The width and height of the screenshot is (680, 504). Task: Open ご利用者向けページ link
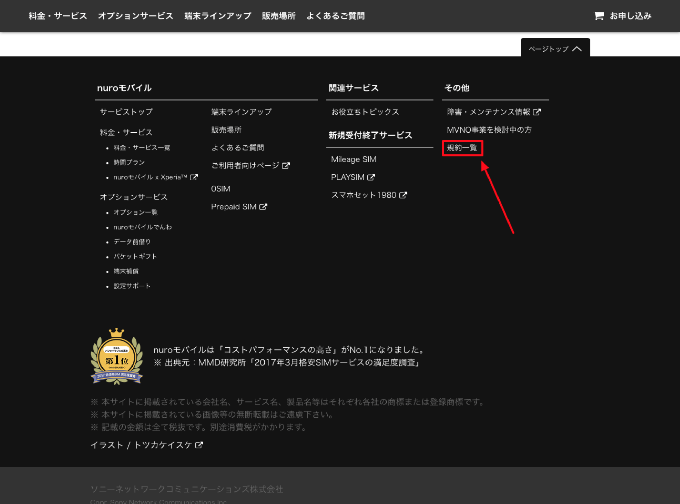pyautogui.click(x=245, y=165)
